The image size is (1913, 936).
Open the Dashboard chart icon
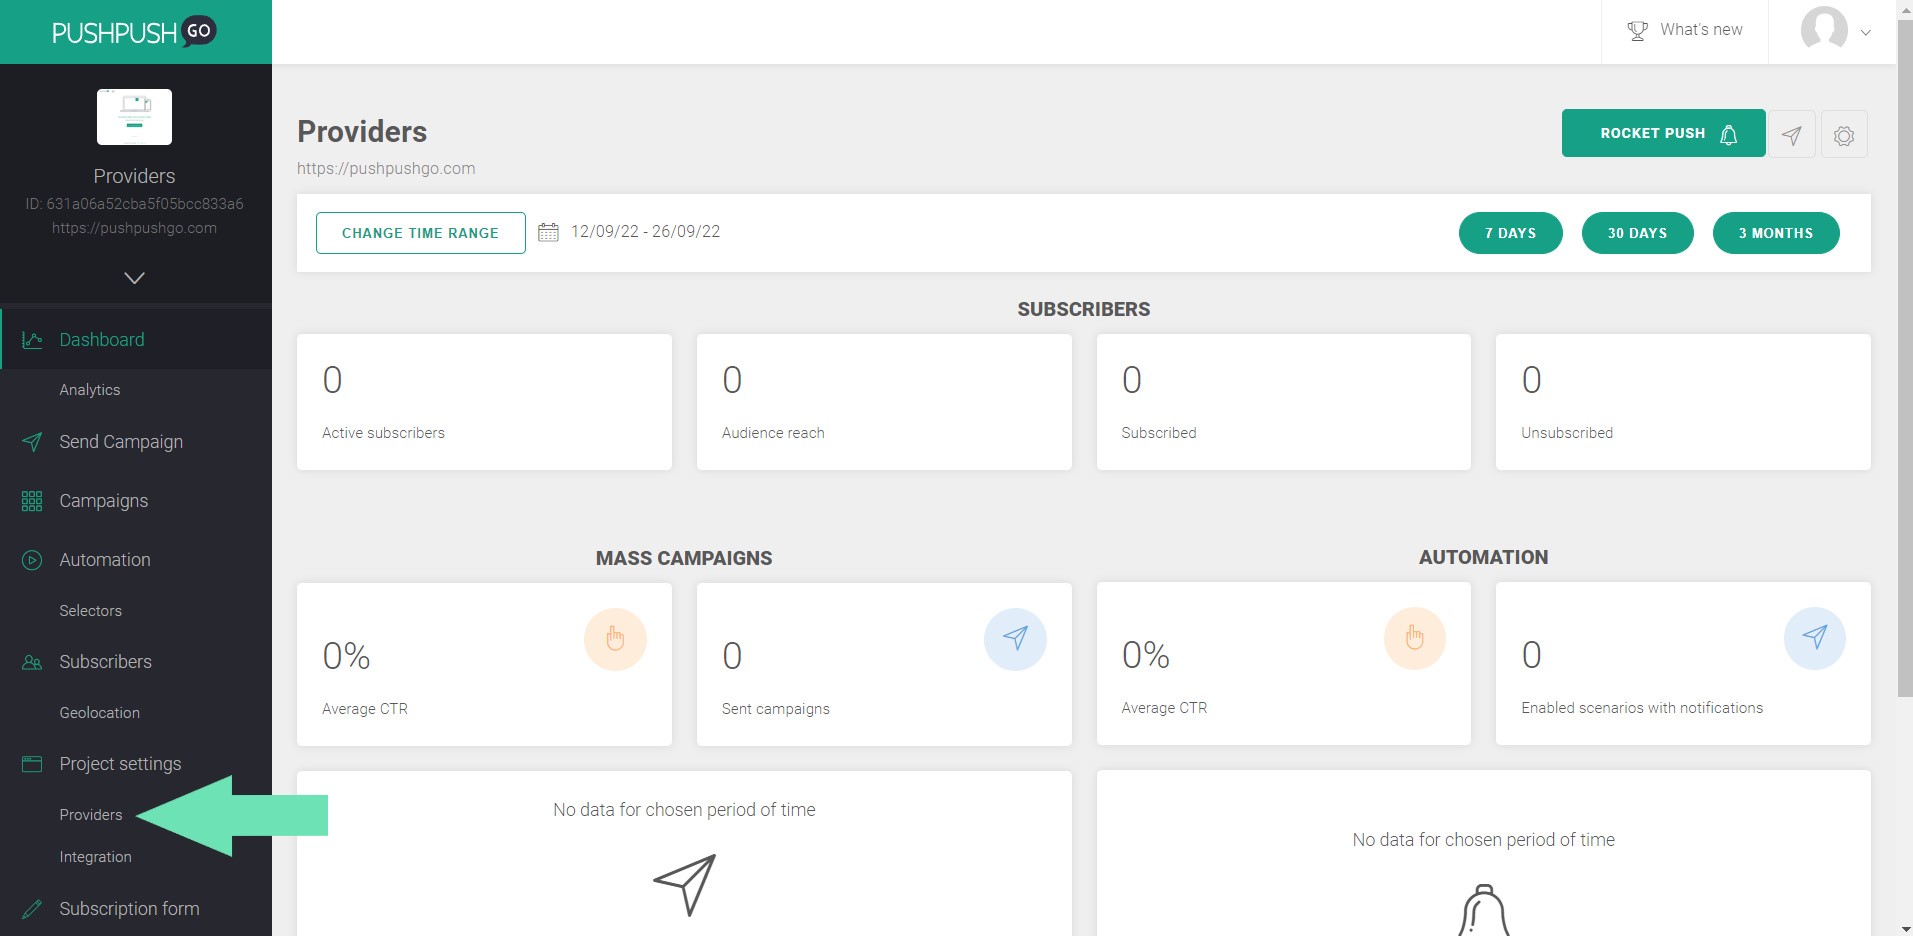point(32,340)
